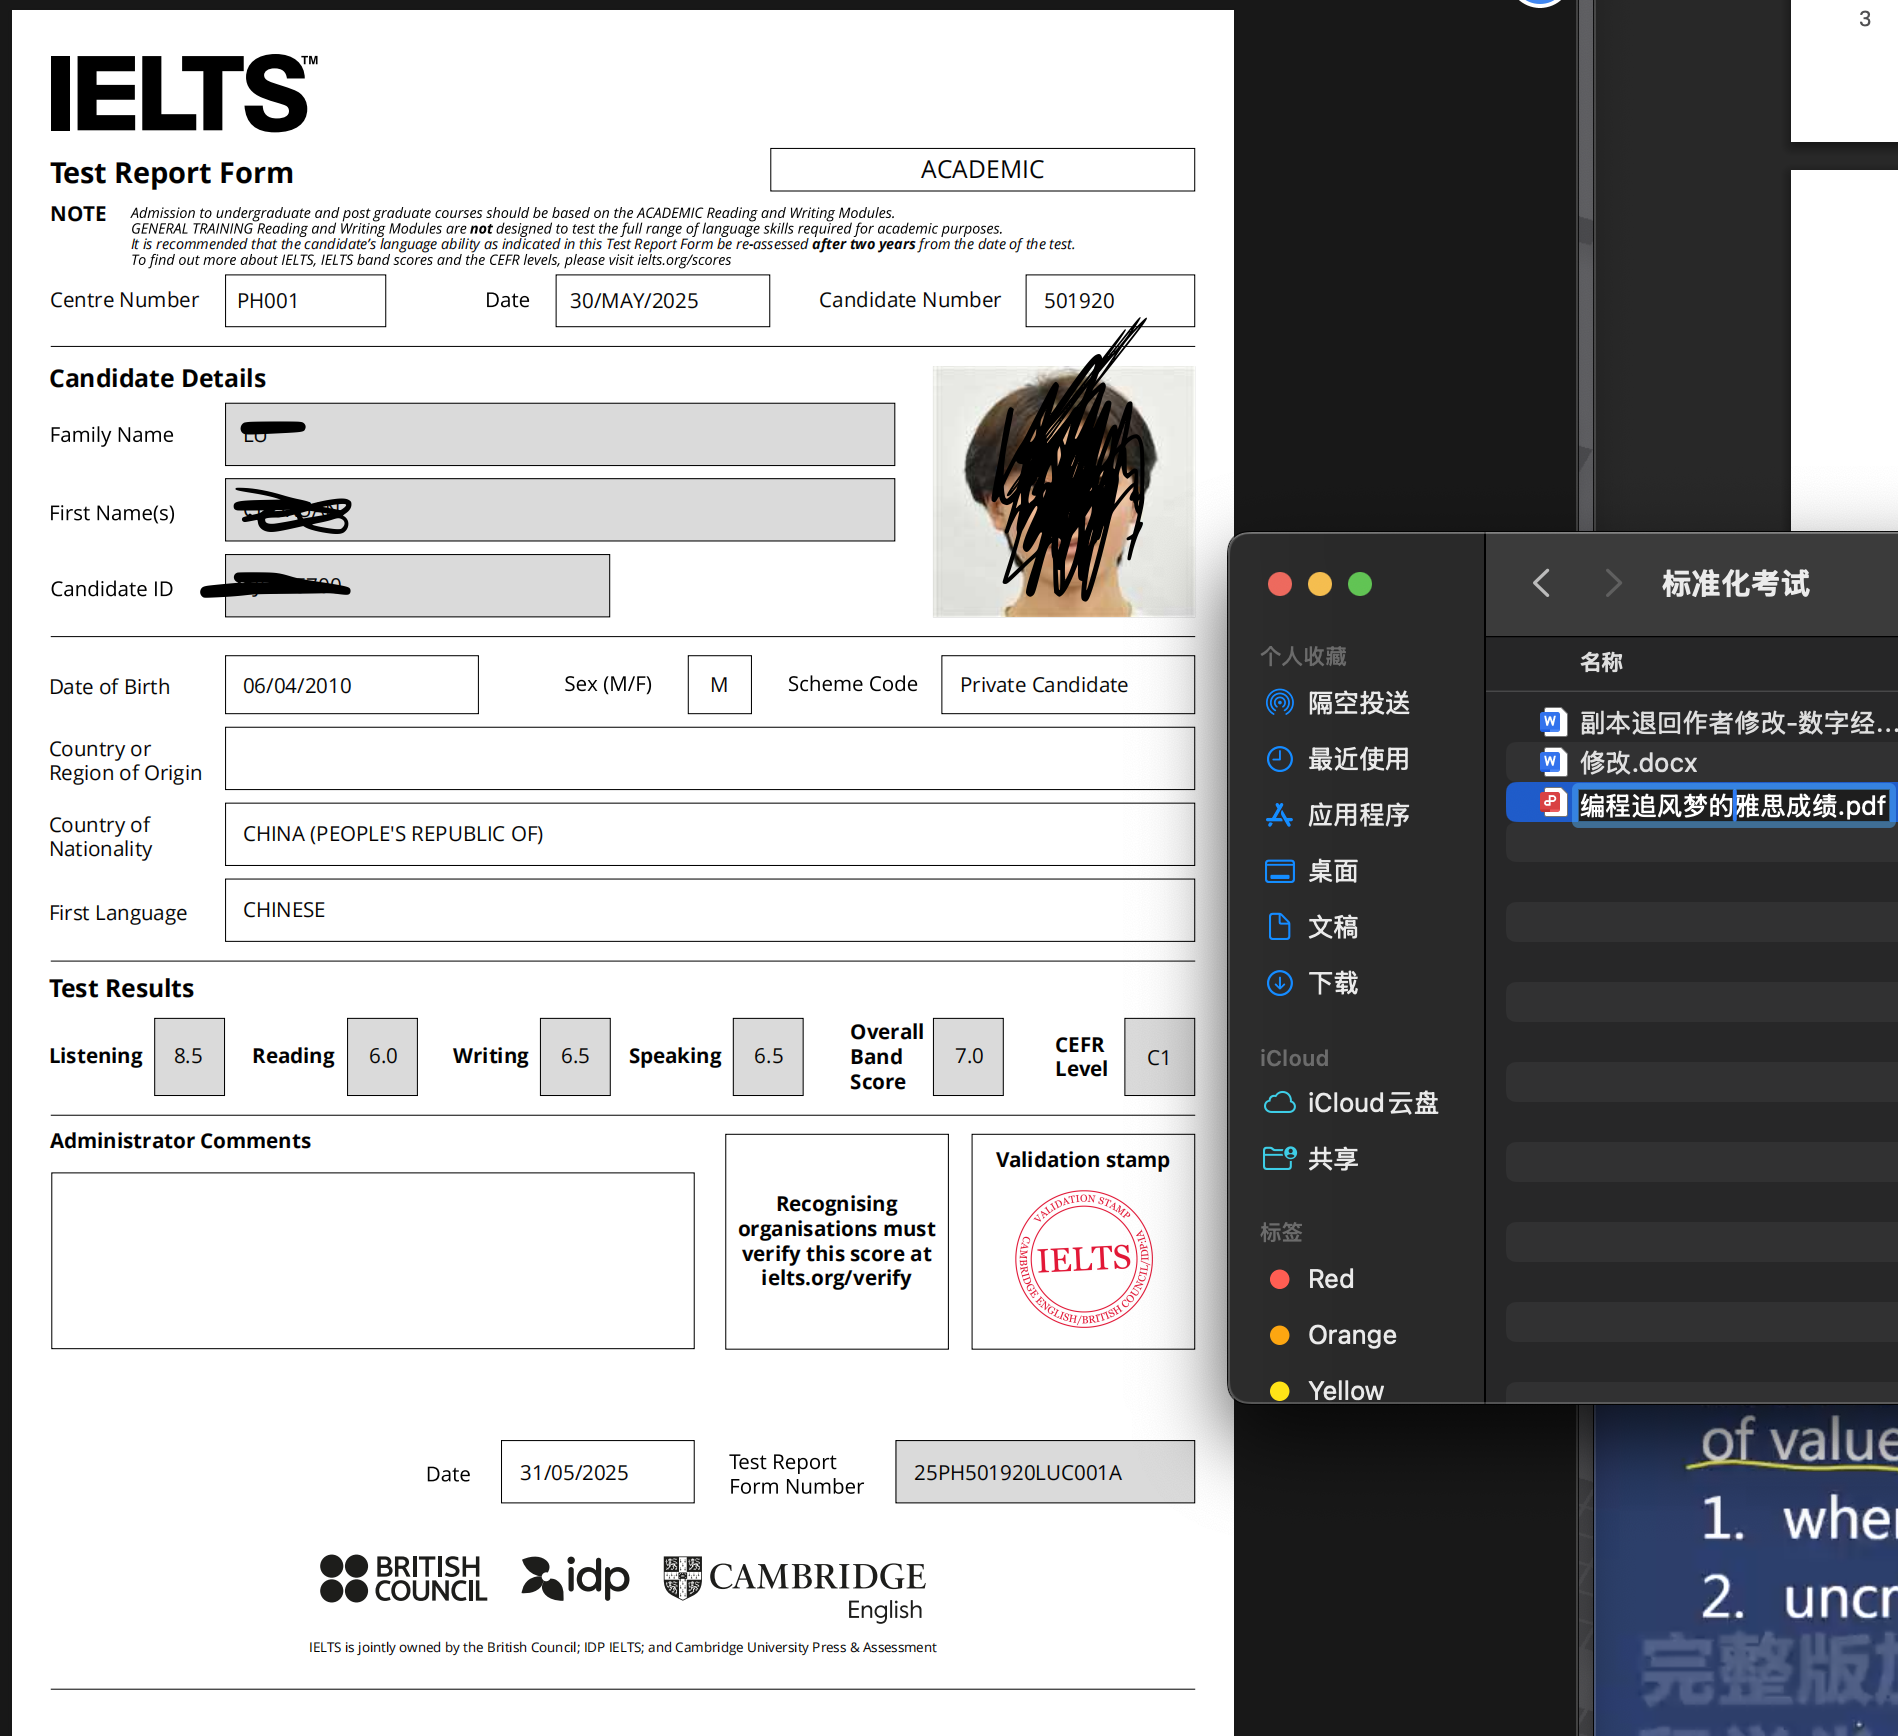1898x1736 pixels.
Task: Close the Finder window with red button
Action: point(1280,584)
